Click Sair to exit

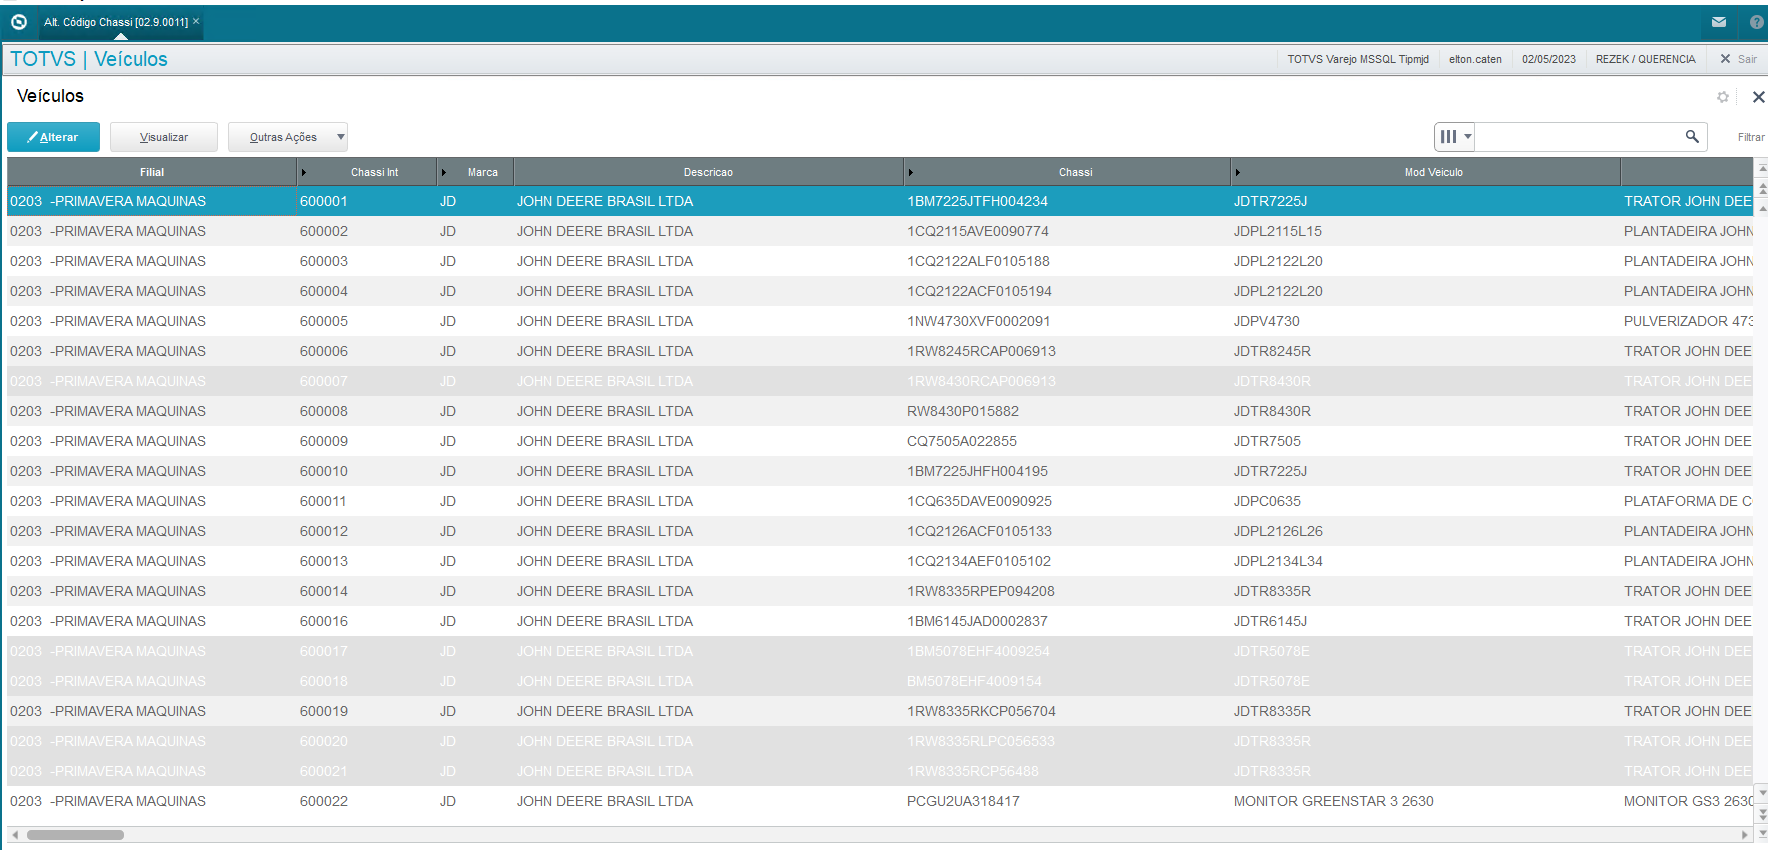(1738, 59)
